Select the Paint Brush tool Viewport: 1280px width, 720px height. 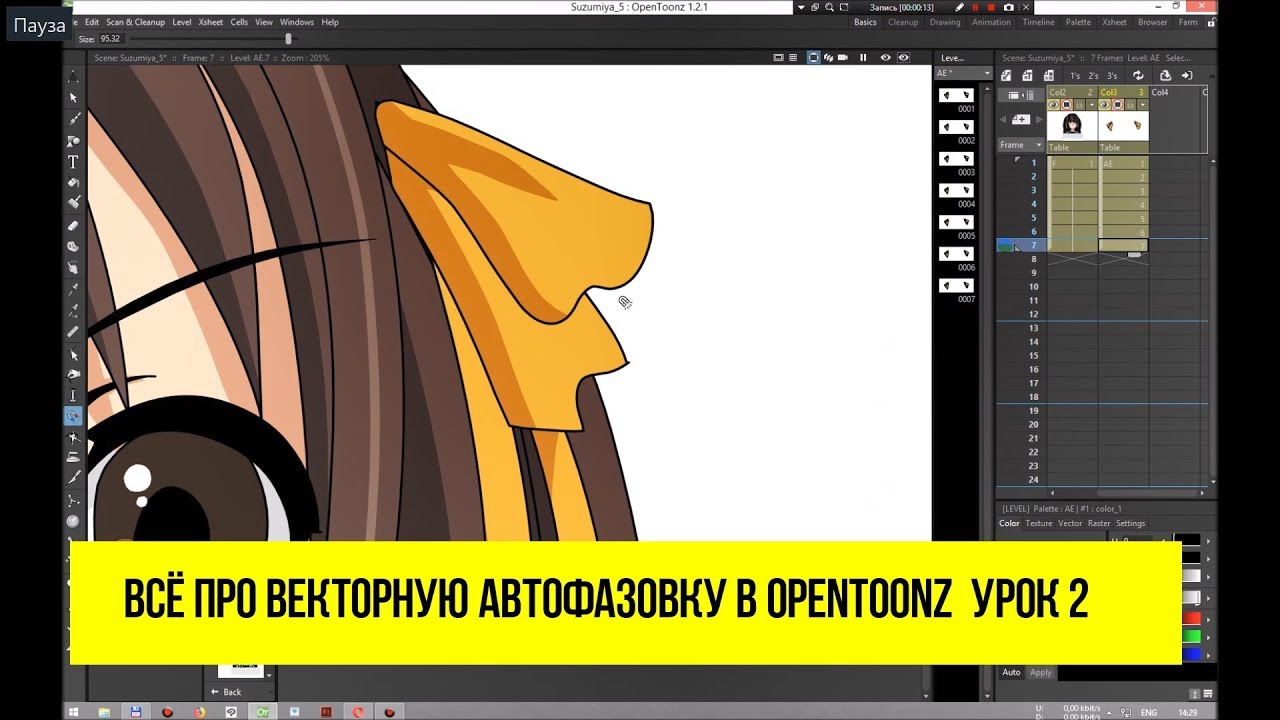click(73, 204)
